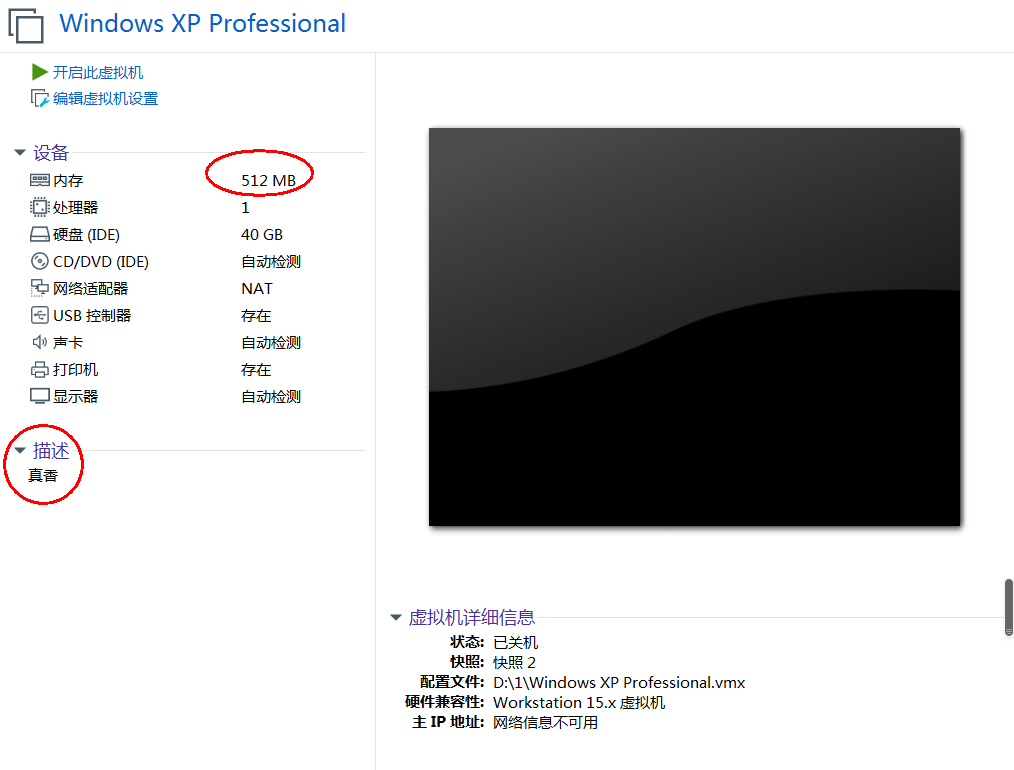1014x770 pixels.
Task: Collapse the 设备 devices section
Action: [x=19, y=153]
